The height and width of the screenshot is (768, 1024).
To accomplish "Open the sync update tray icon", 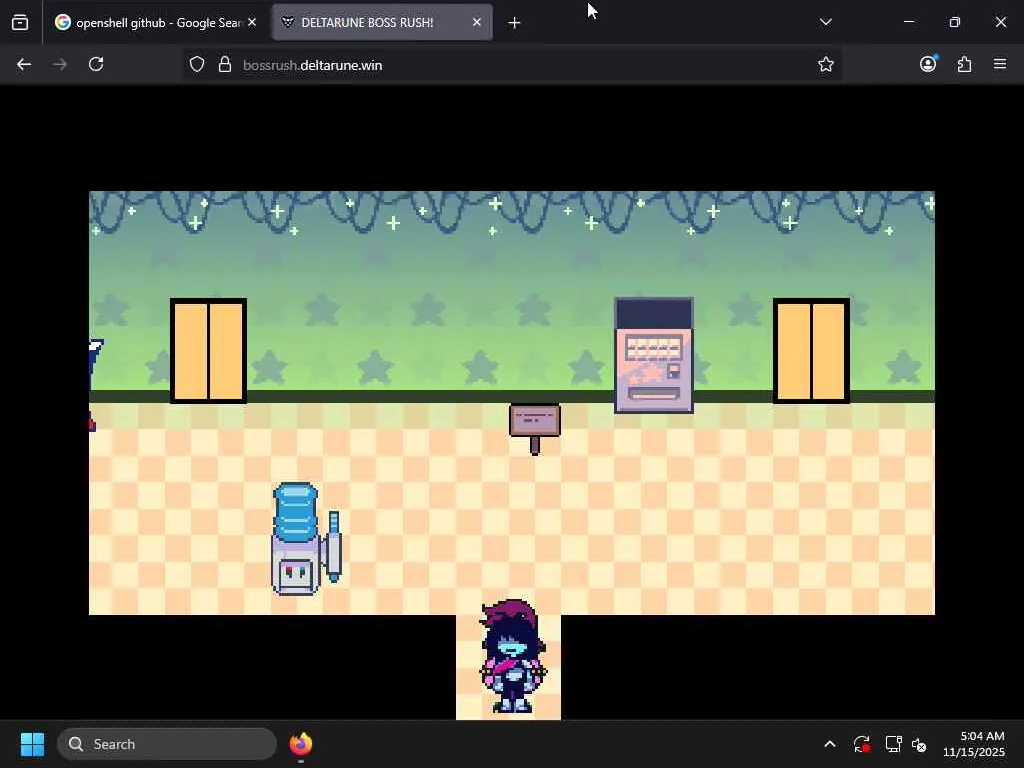I will pyautogui.click(x=861, y=744).
